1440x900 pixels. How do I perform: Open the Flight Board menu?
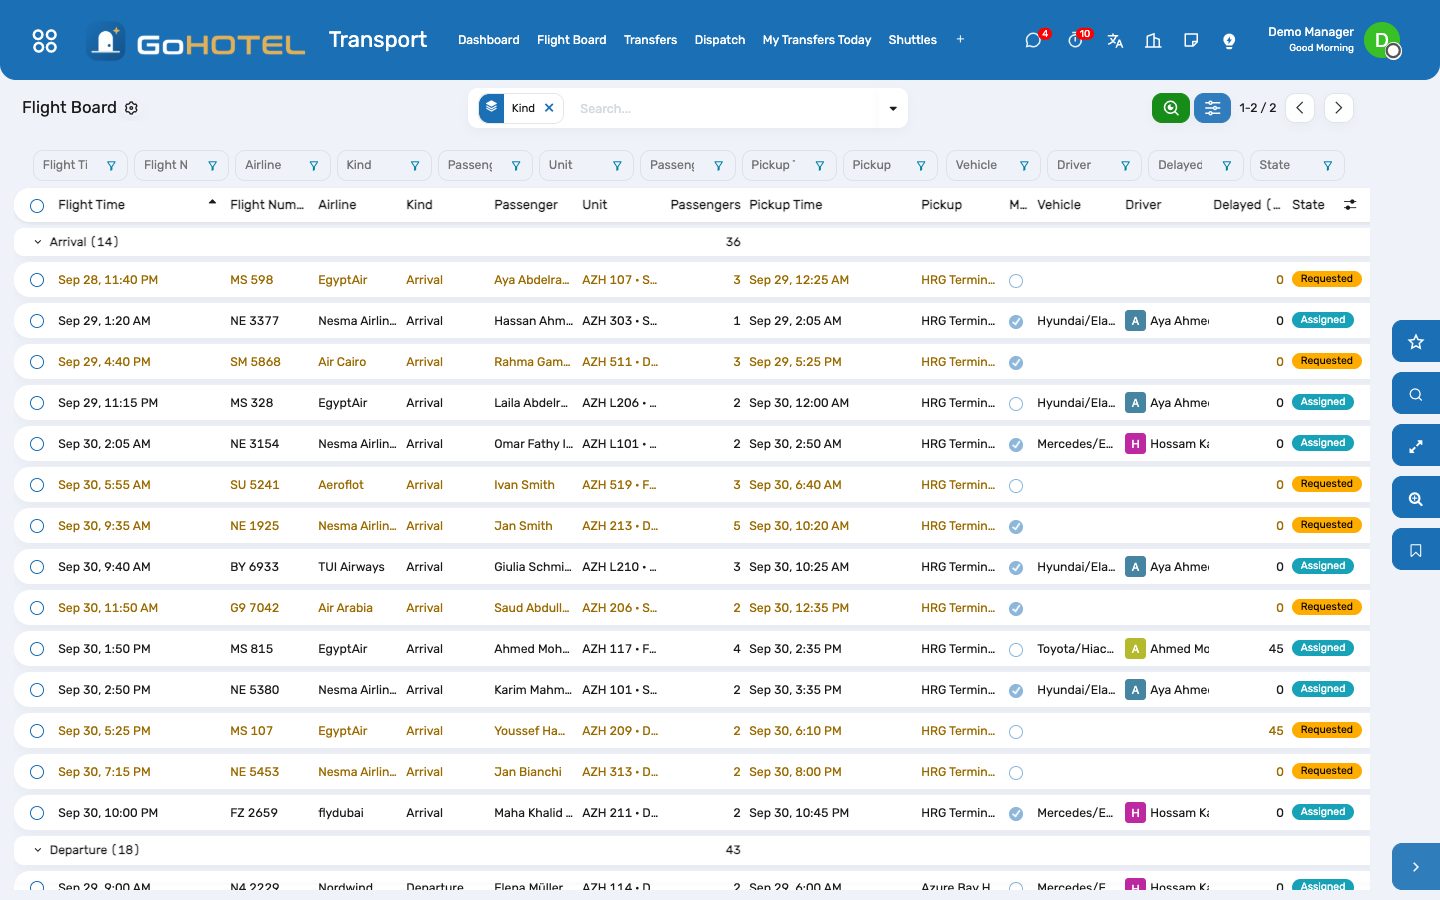(572, 40)
